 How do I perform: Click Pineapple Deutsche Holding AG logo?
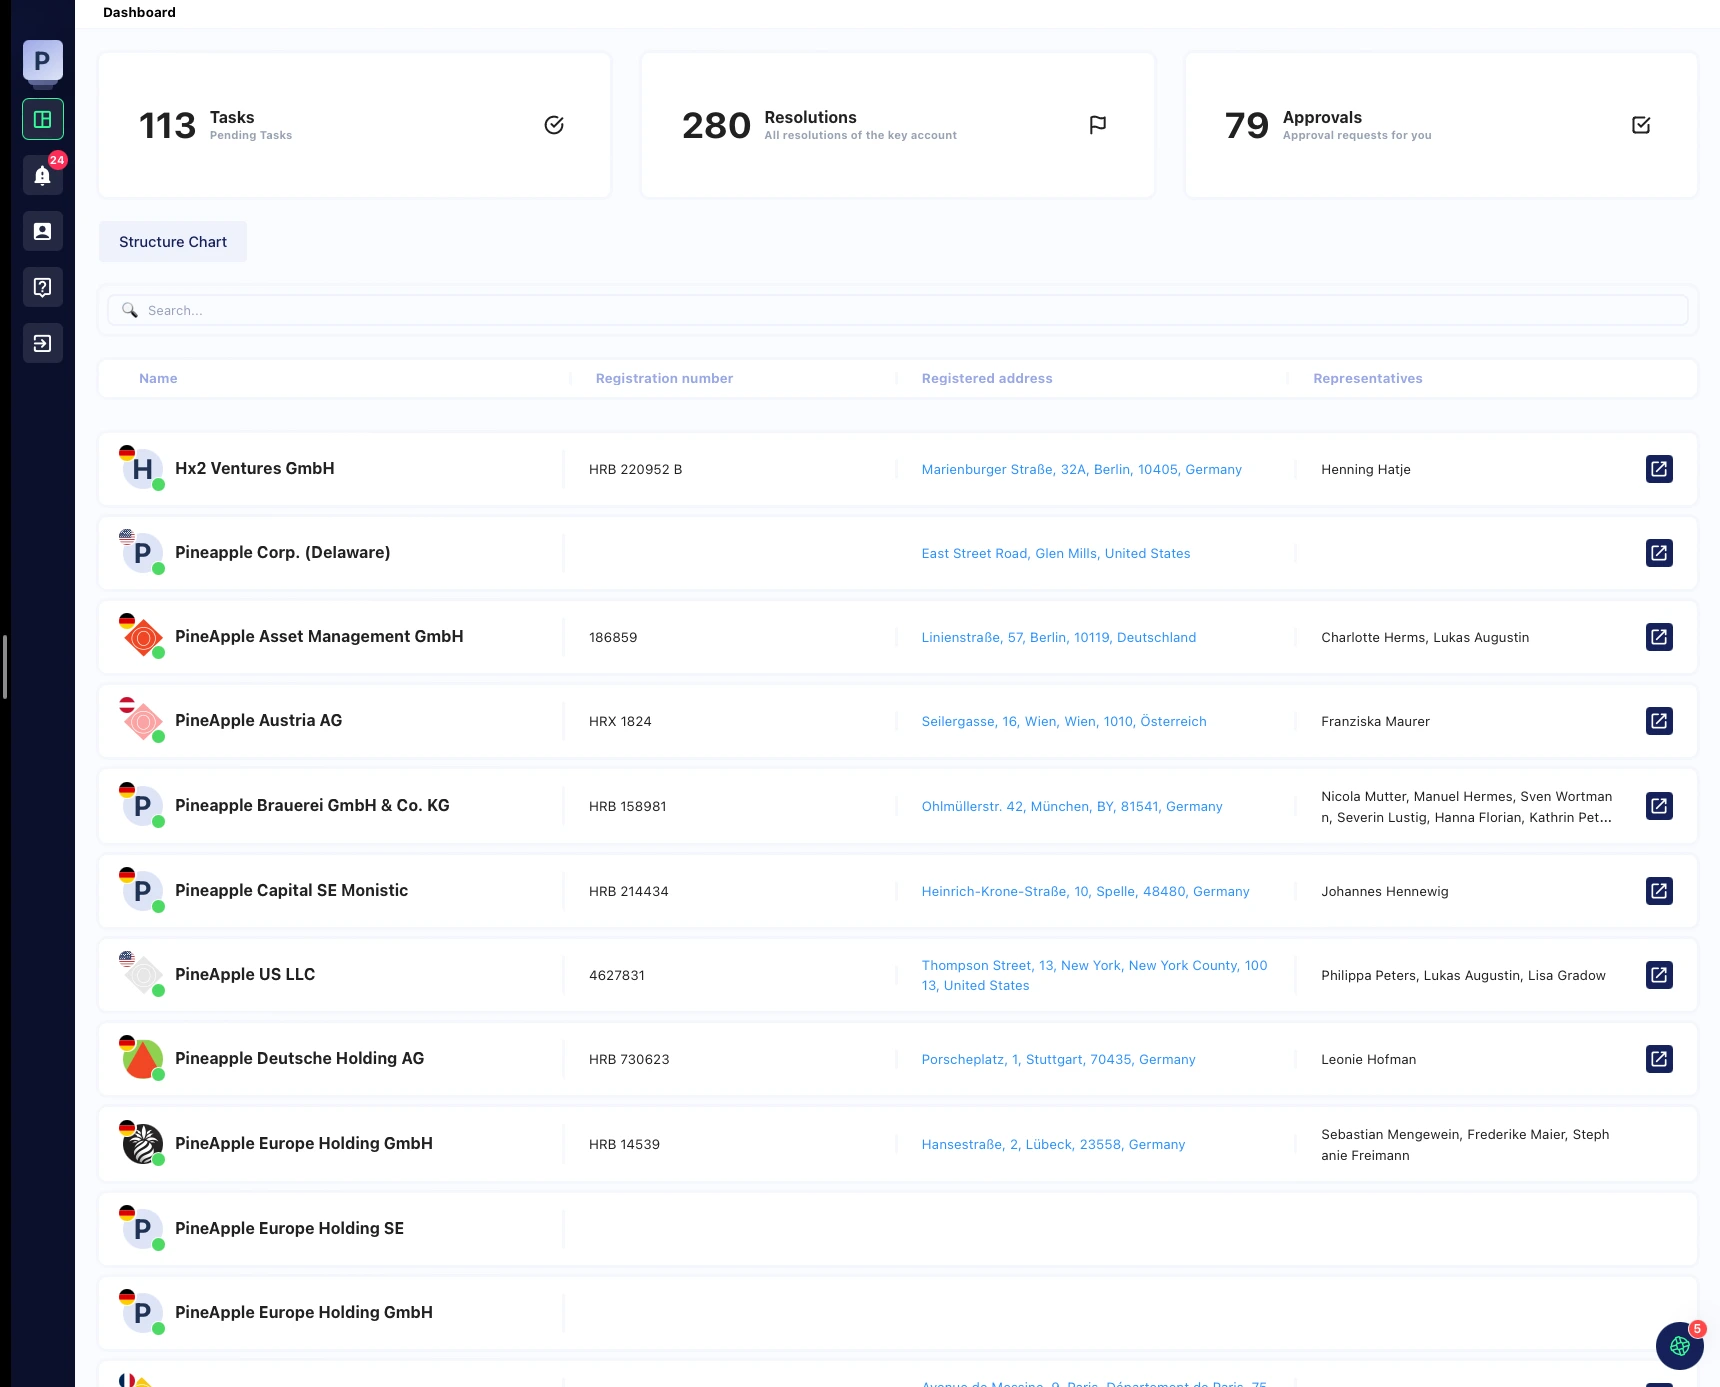pos(143,1059)
